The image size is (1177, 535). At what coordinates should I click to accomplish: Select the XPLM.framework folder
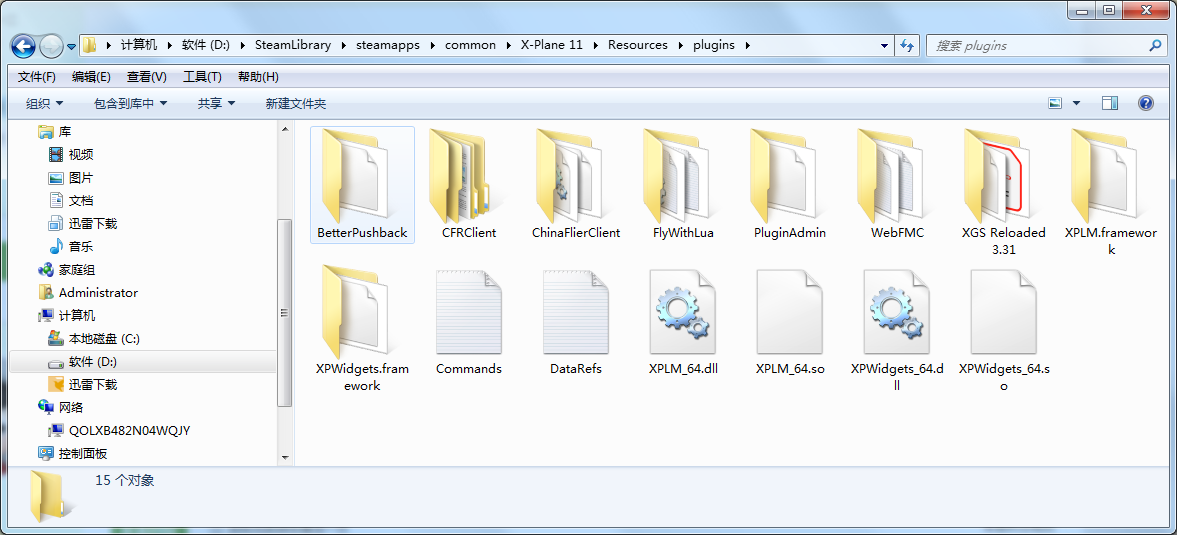1111,192
